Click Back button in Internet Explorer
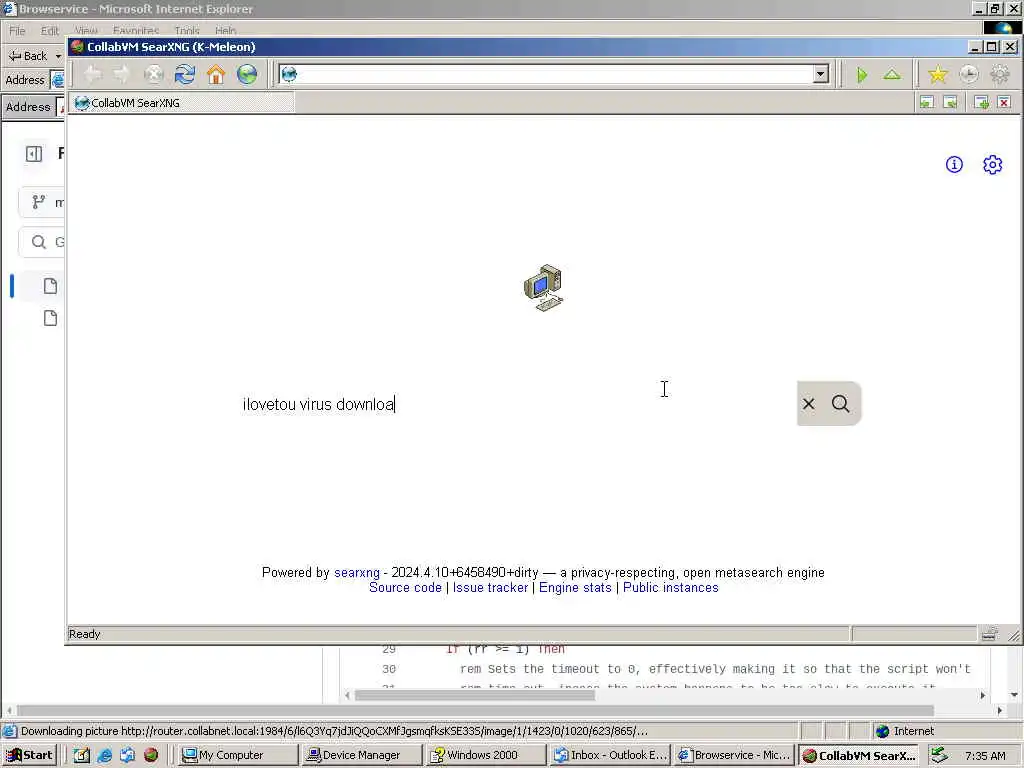The height and width of the screenshot is (768, 1024). point(28,56)
